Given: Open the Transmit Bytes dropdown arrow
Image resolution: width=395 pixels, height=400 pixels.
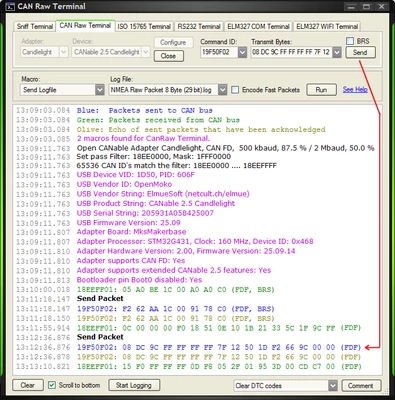Looking at the screenshot, I should click(x=337, y=52).
